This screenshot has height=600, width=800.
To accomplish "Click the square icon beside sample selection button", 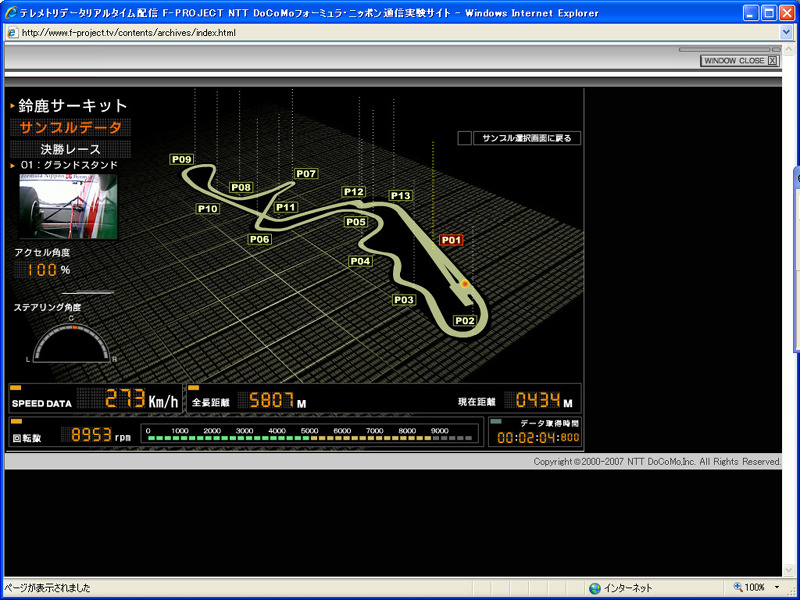I will (x=464, y=138).
